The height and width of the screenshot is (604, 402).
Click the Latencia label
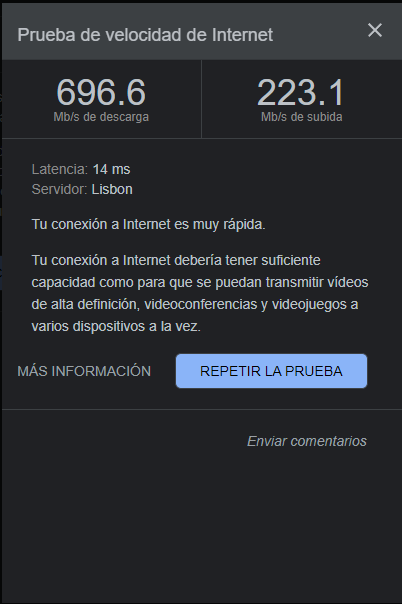[x=60, y=169]
